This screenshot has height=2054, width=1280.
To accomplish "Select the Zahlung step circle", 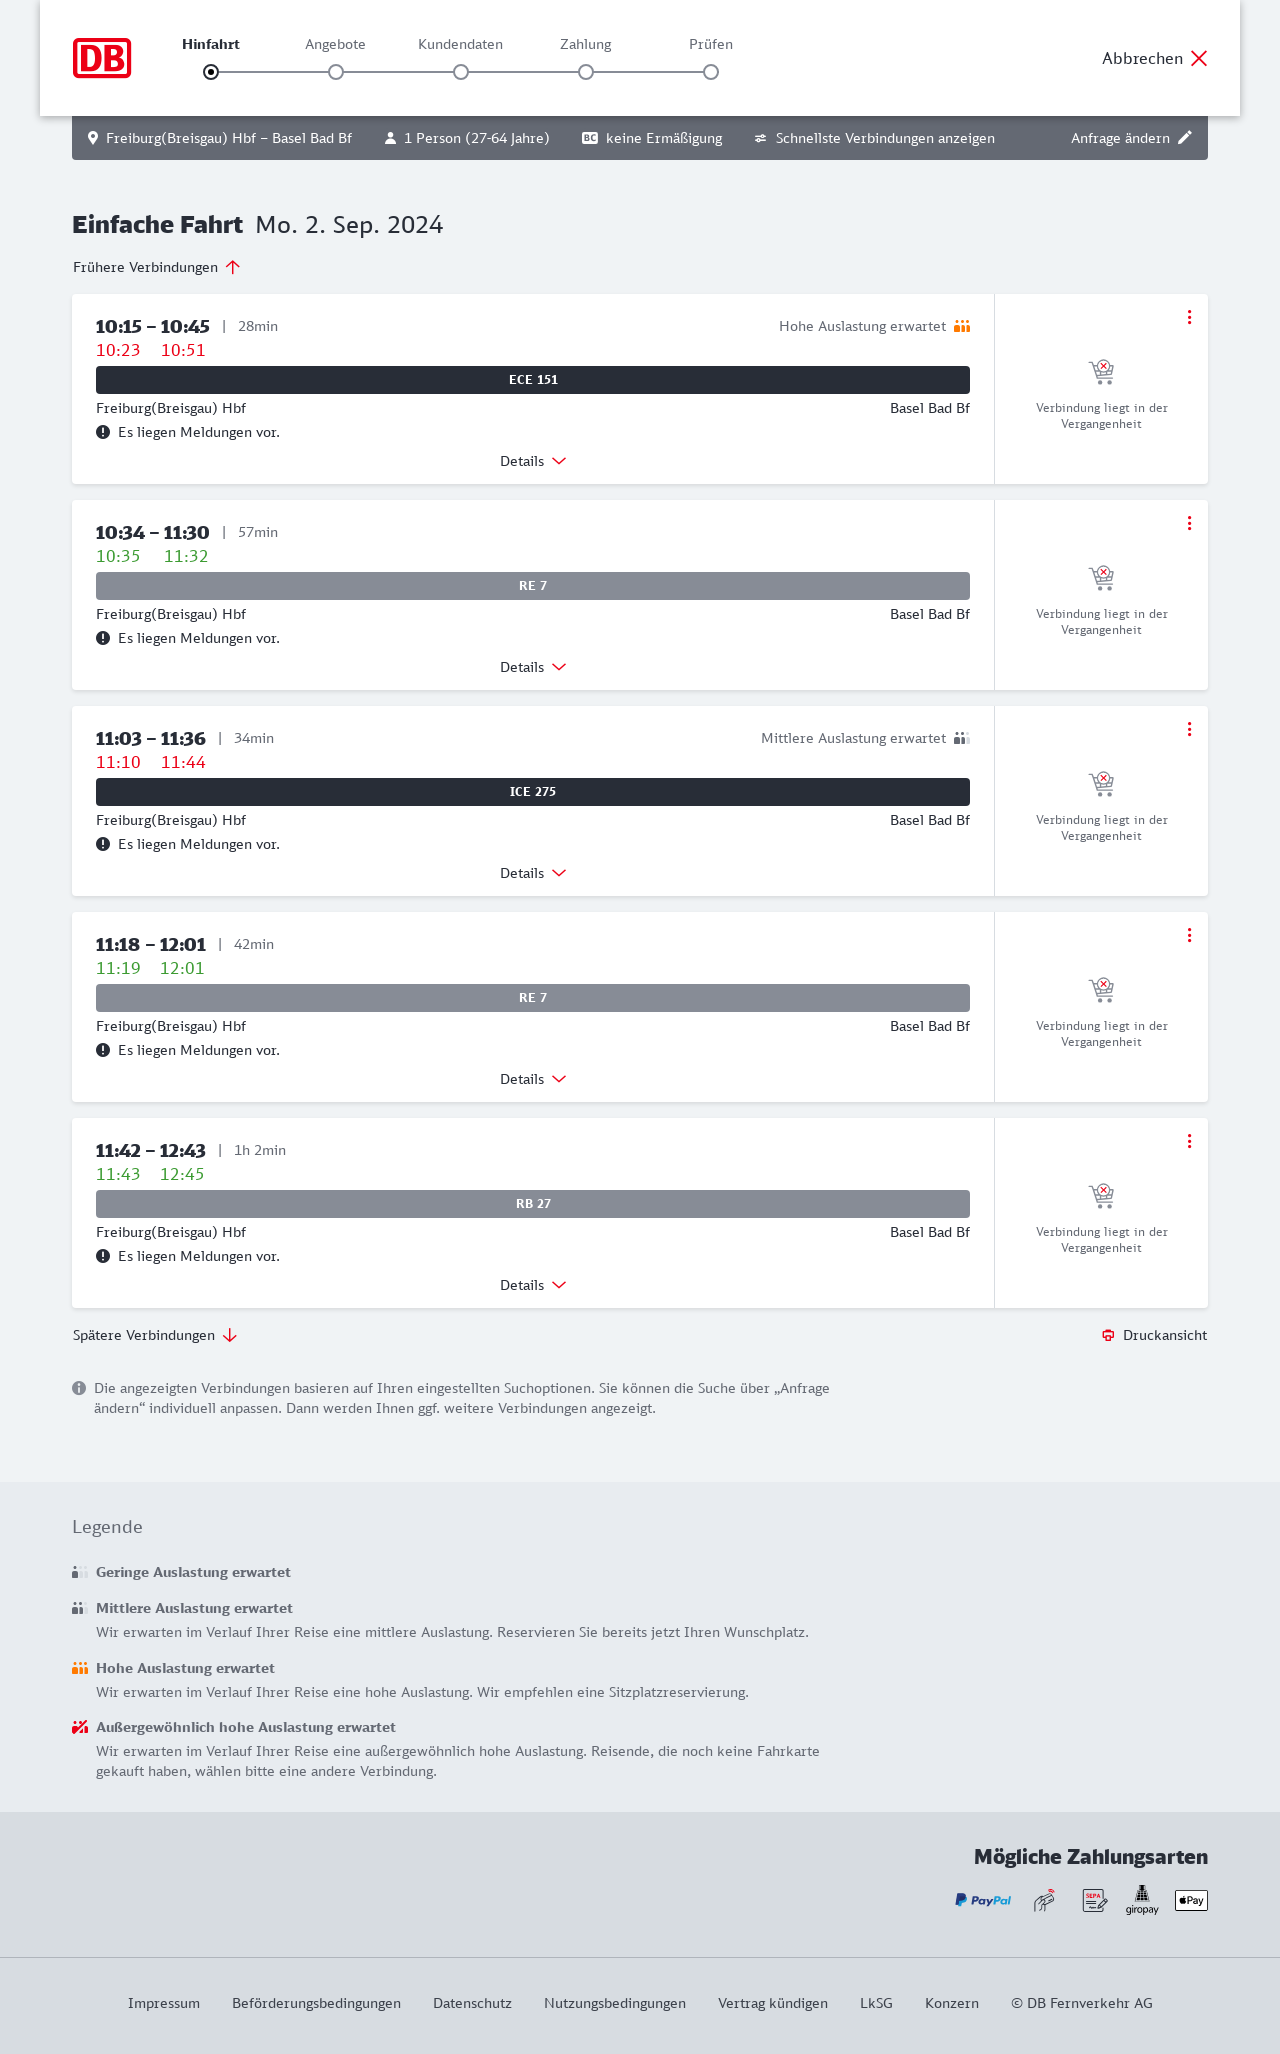I will tap(586, 72).
